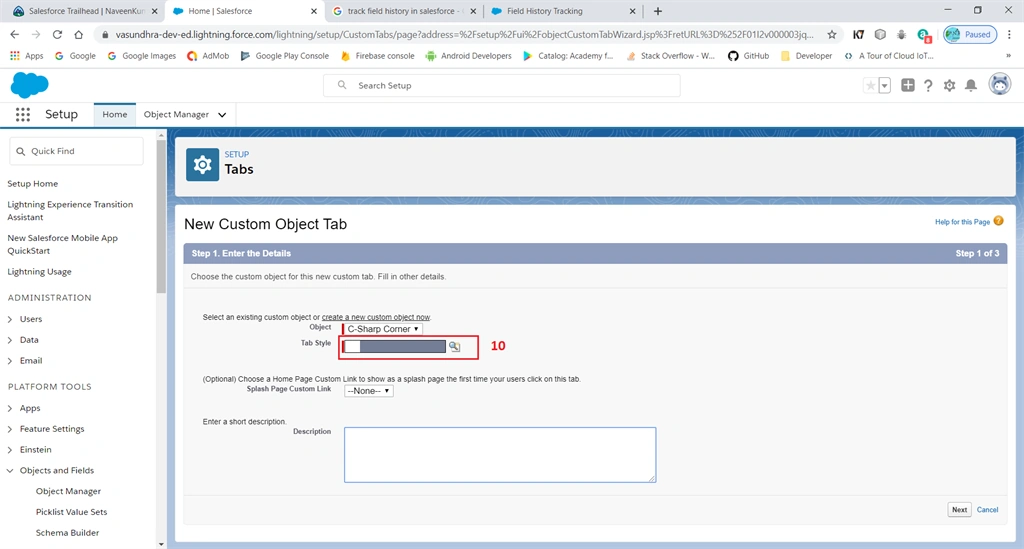This screenshot has width=1024, height=549.
Task: Go forward in browser history
Action: (36, 35)
